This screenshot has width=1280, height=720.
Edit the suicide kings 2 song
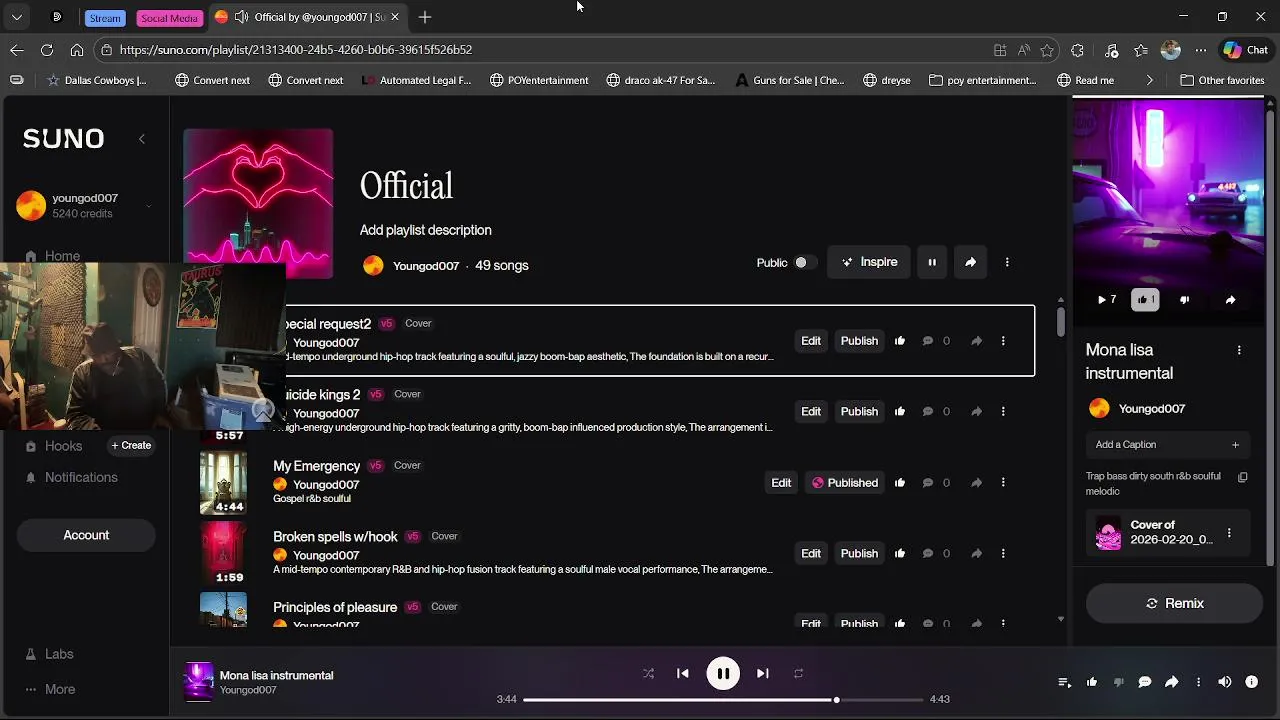[x=811, y=412]
